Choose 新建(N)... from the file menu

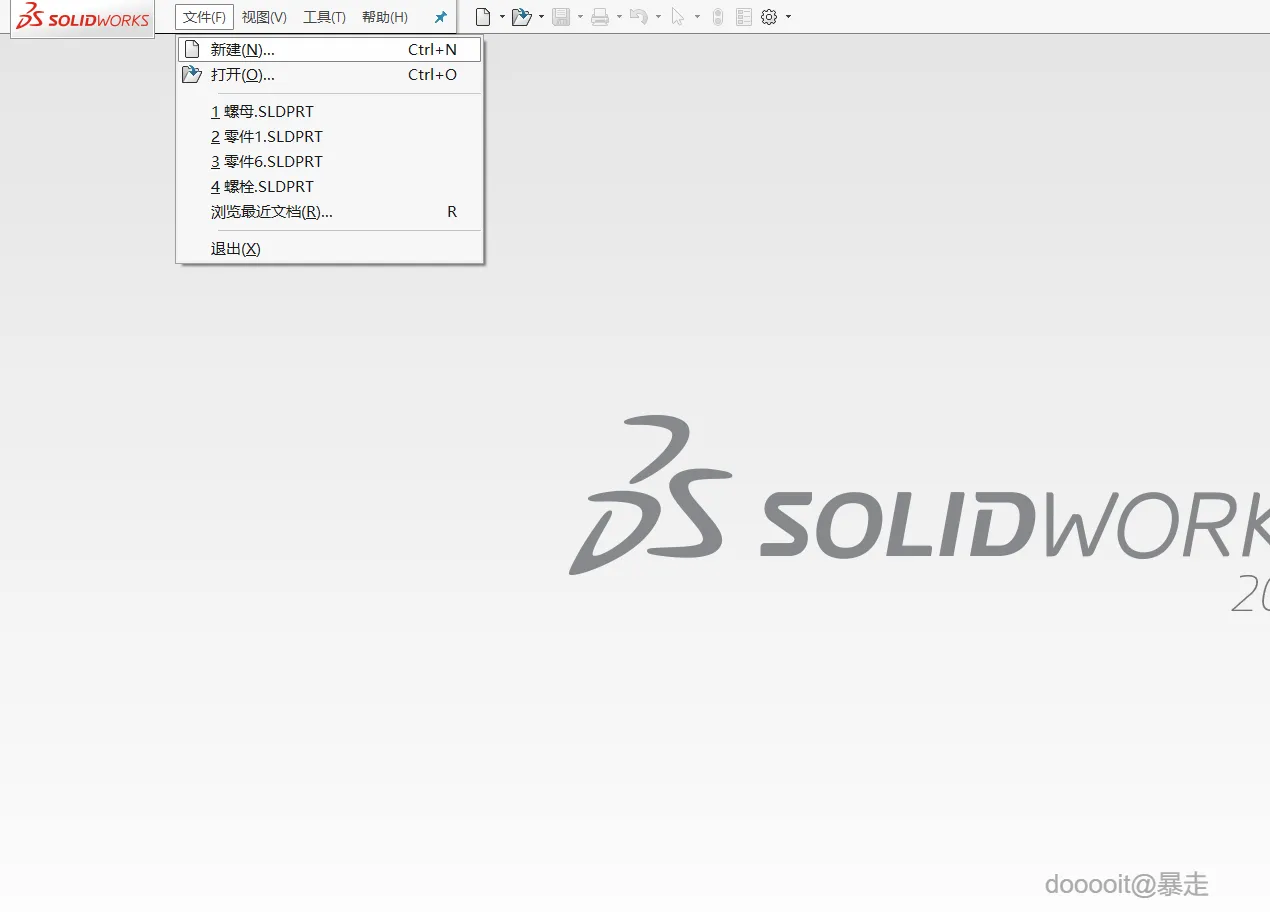329,49
